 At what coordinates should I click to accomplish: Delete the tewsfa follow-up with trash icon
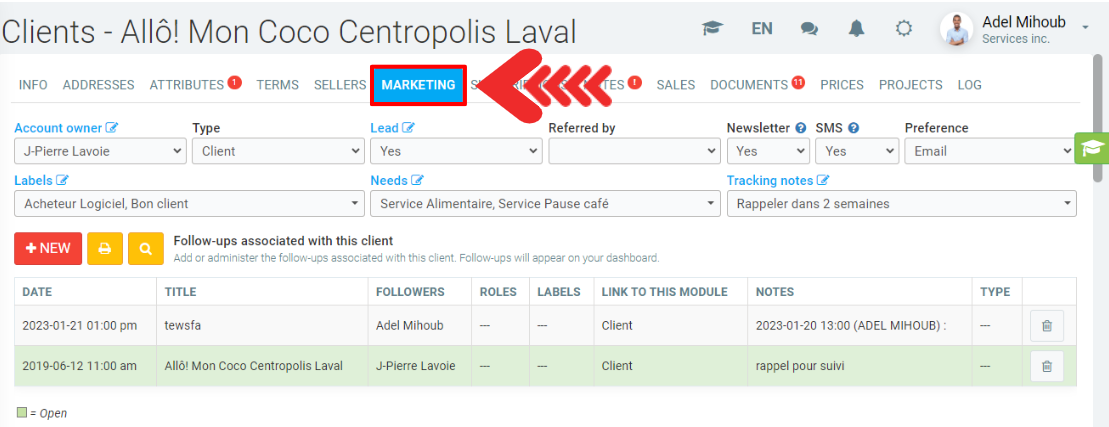[1046, 326]
